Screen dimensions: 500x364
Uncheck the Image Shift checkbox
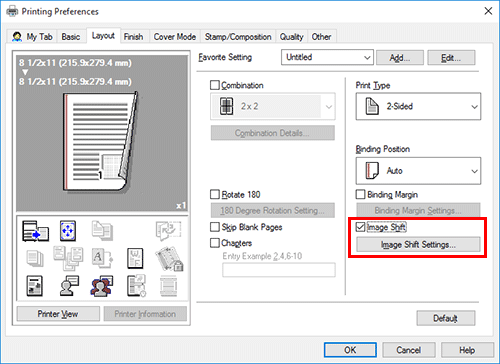pos(360,227)
